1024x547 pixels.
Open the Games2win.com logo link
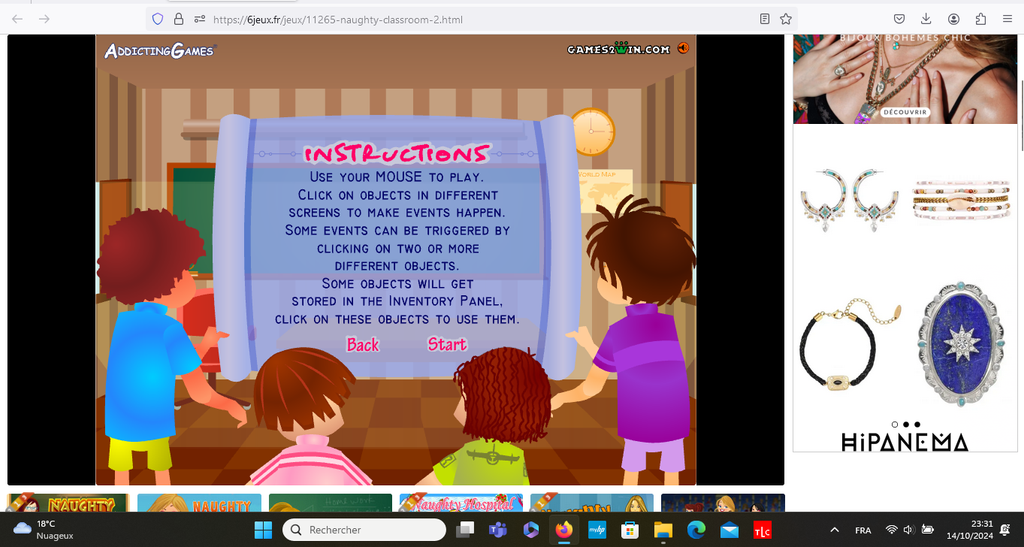618,49
